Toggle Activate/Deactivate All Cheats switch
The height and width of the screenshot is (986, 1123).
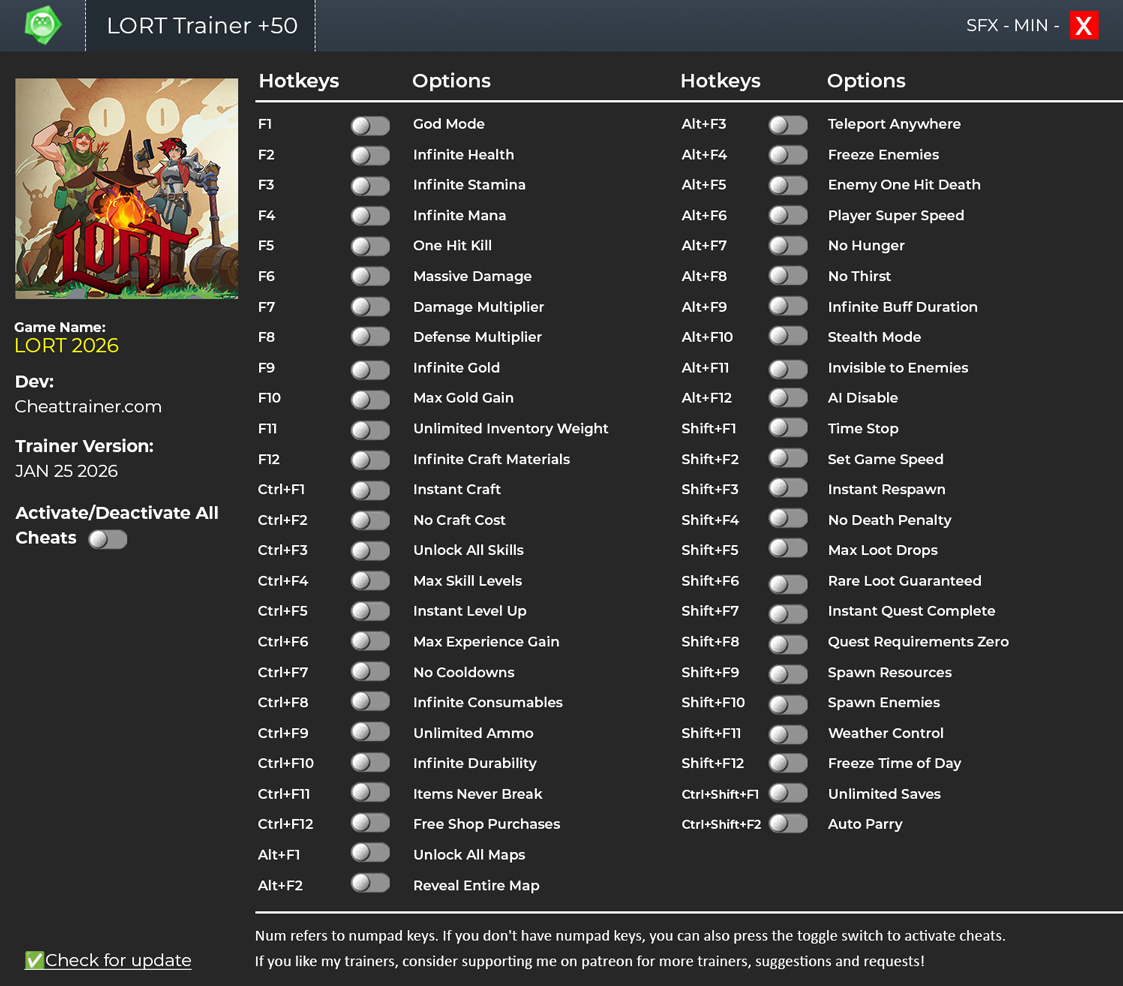point(108,539)
